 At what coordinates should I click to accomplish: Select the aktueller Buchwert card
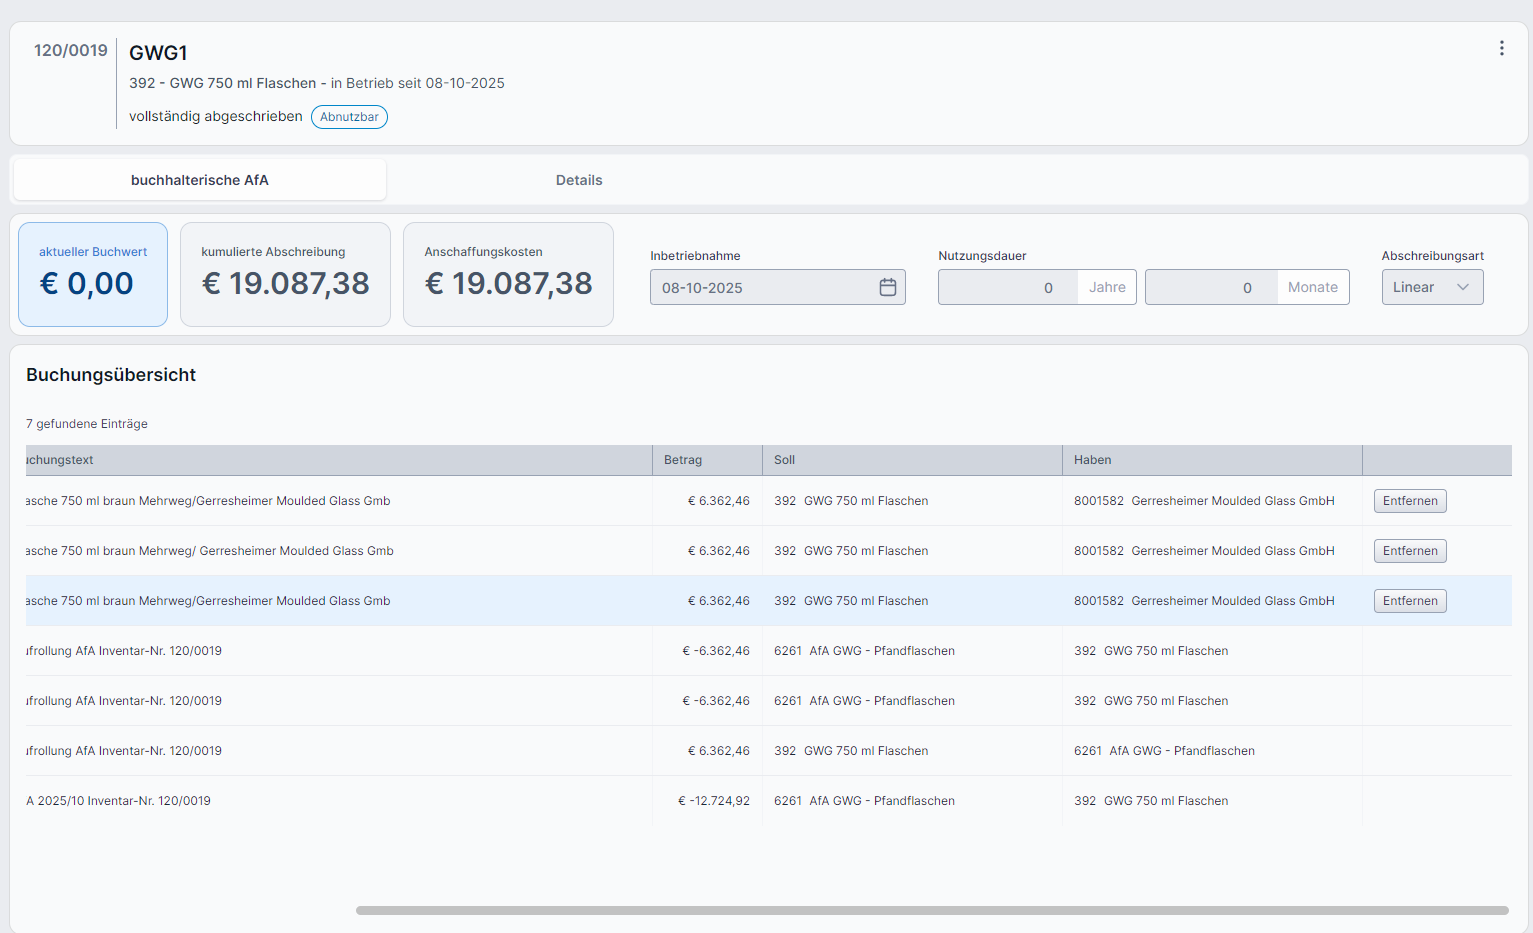click(x=93, y=274)
